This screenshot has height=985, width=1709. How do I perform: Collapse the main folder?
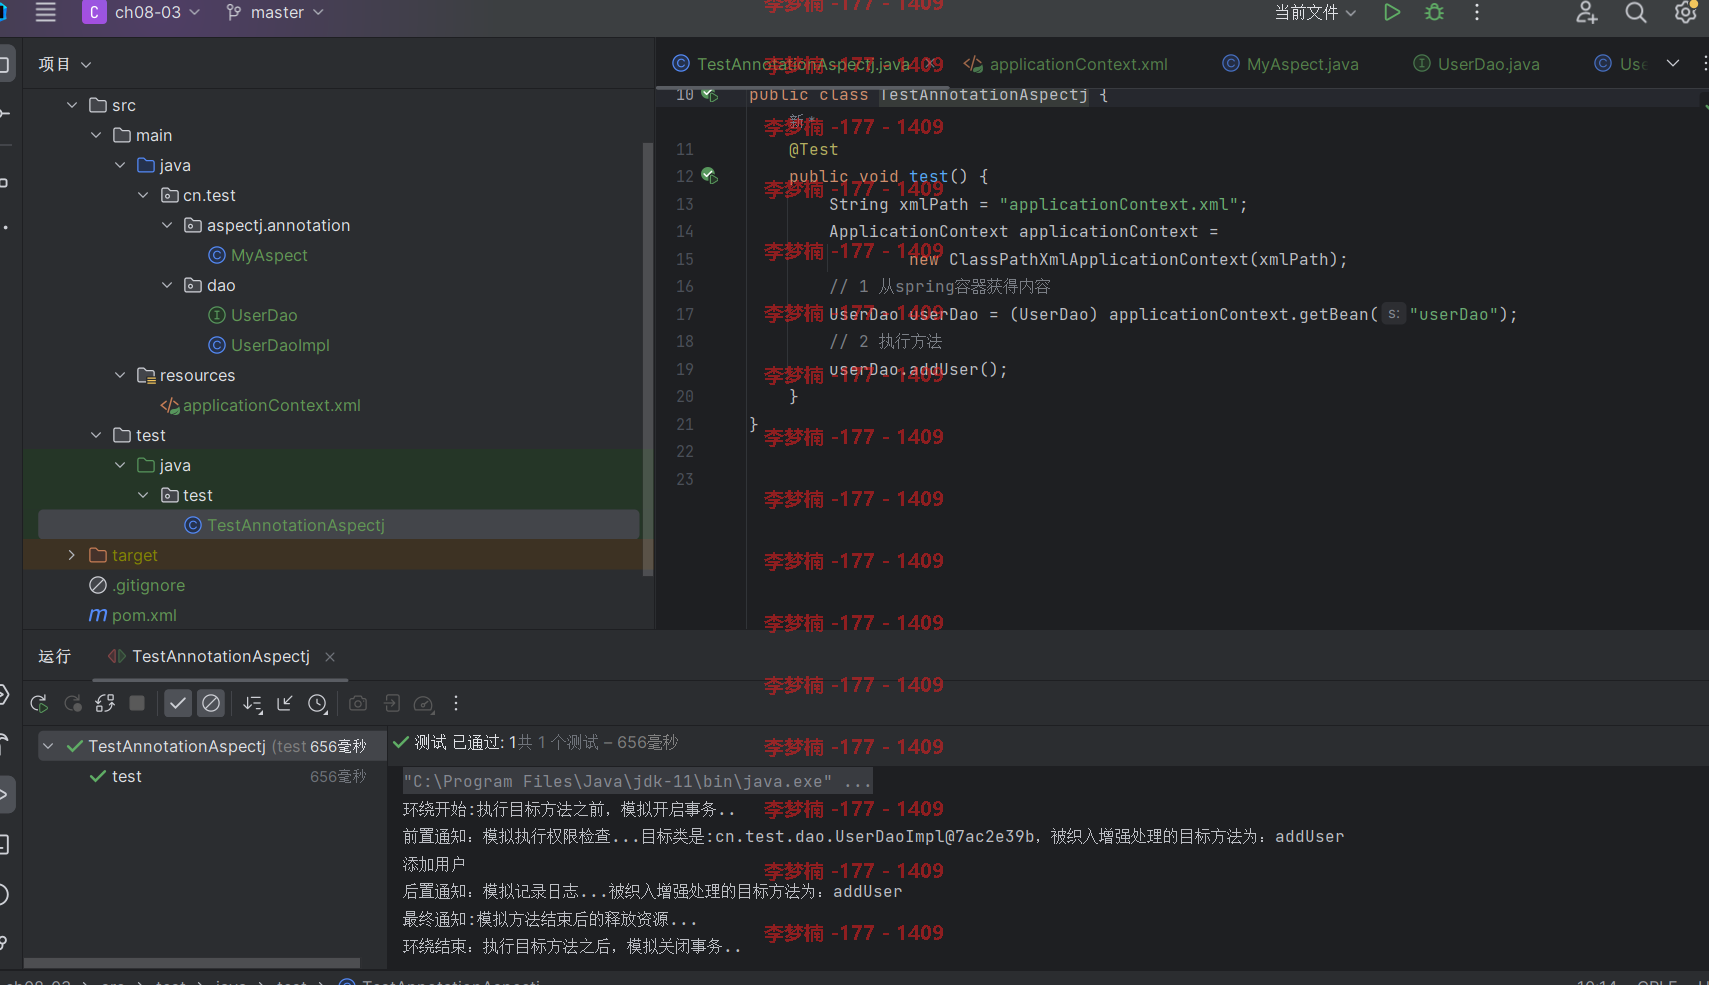click(x=96, y=135)
